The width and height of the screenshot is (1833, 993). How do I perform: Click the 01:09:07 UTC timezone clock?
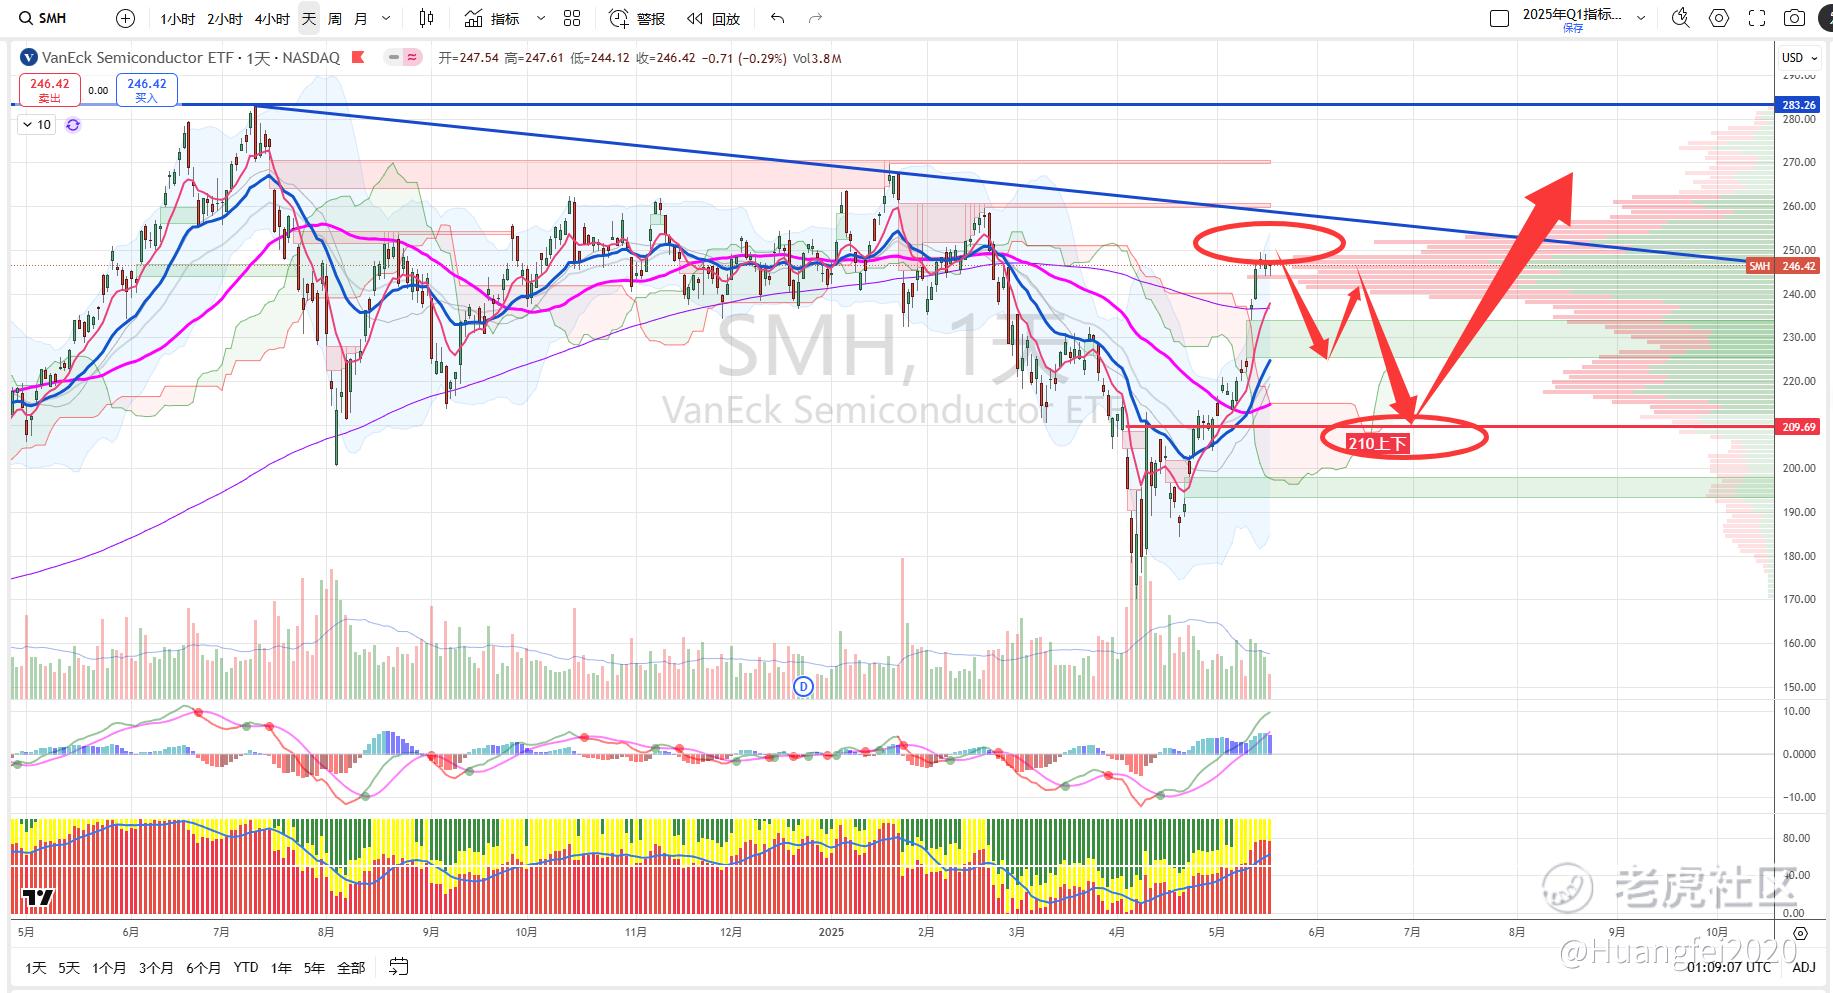(x=1729, y=967)
